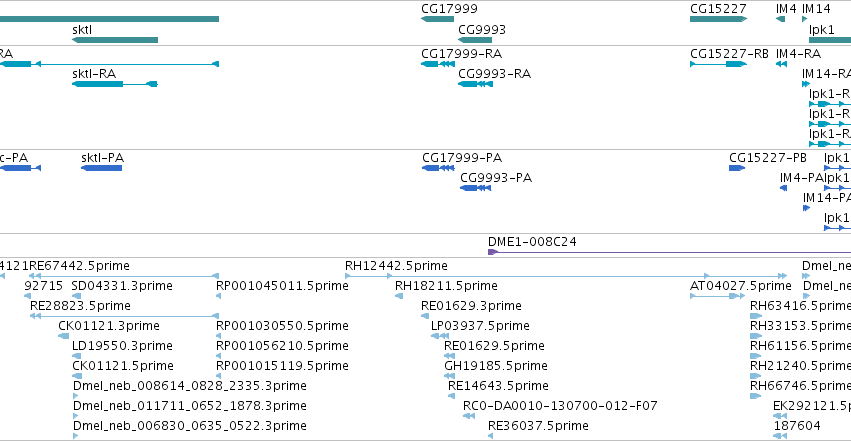The height and width of the screenshot is (441, 851).
Task: Click the sktl gene bar
Action: pos(115,40)
